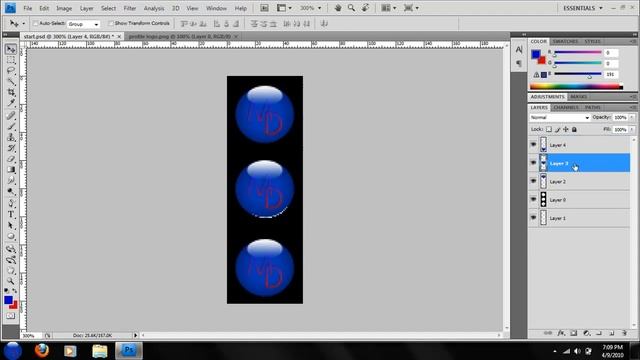Open the Image menu
640x360 pixels.
(x=64, y=8)
